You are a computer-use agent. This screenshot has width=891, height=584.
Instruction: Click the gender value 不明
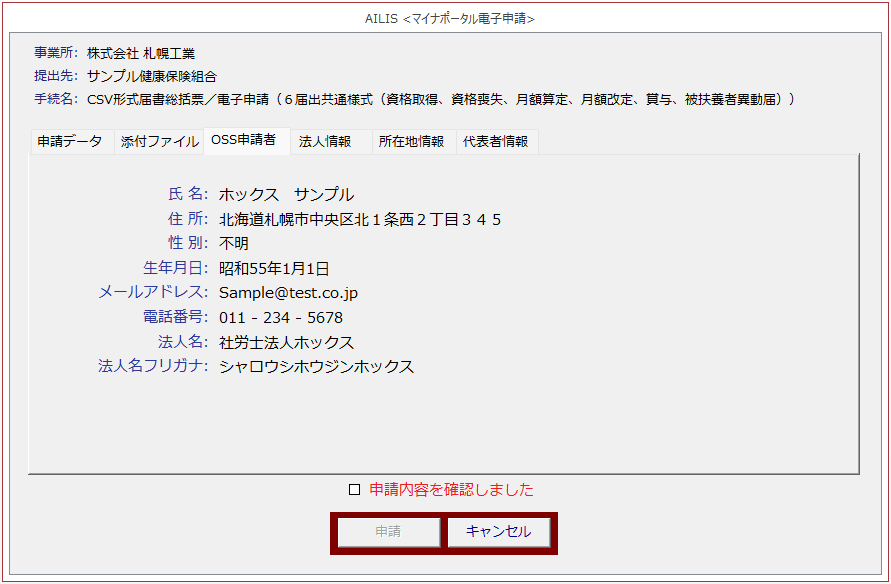[234, 243]
